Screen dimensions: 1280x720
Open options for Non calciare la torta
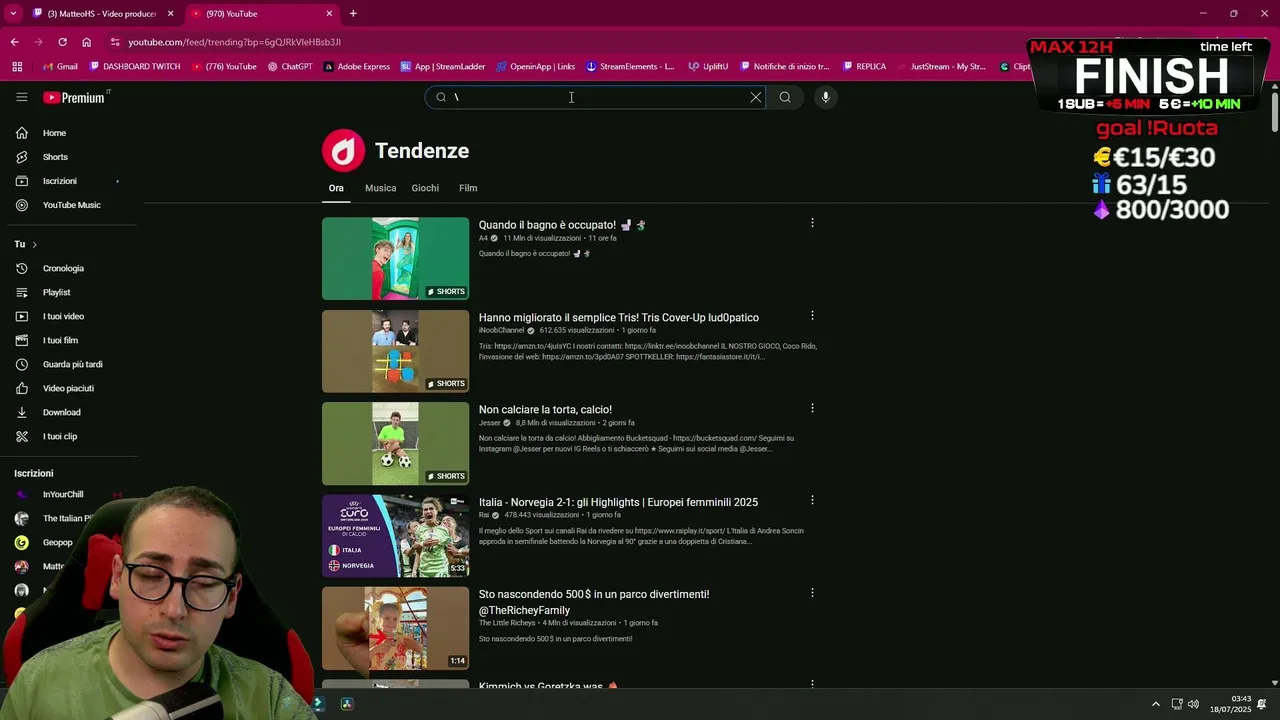(812, 408)
